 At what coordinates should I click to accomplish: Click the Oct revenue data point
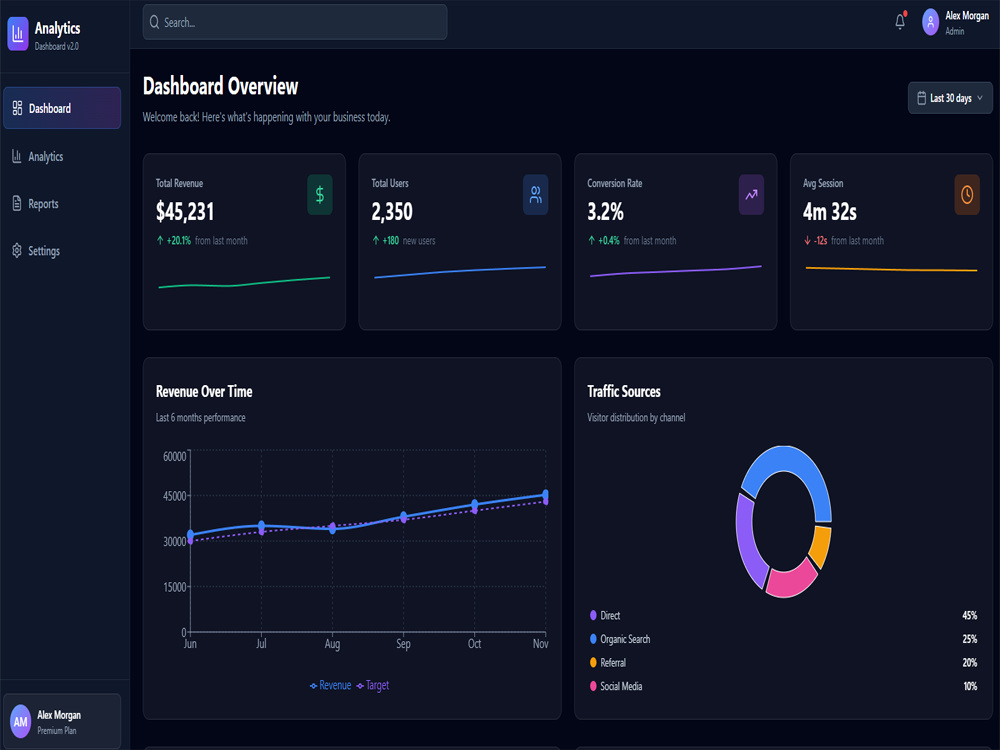474,504
